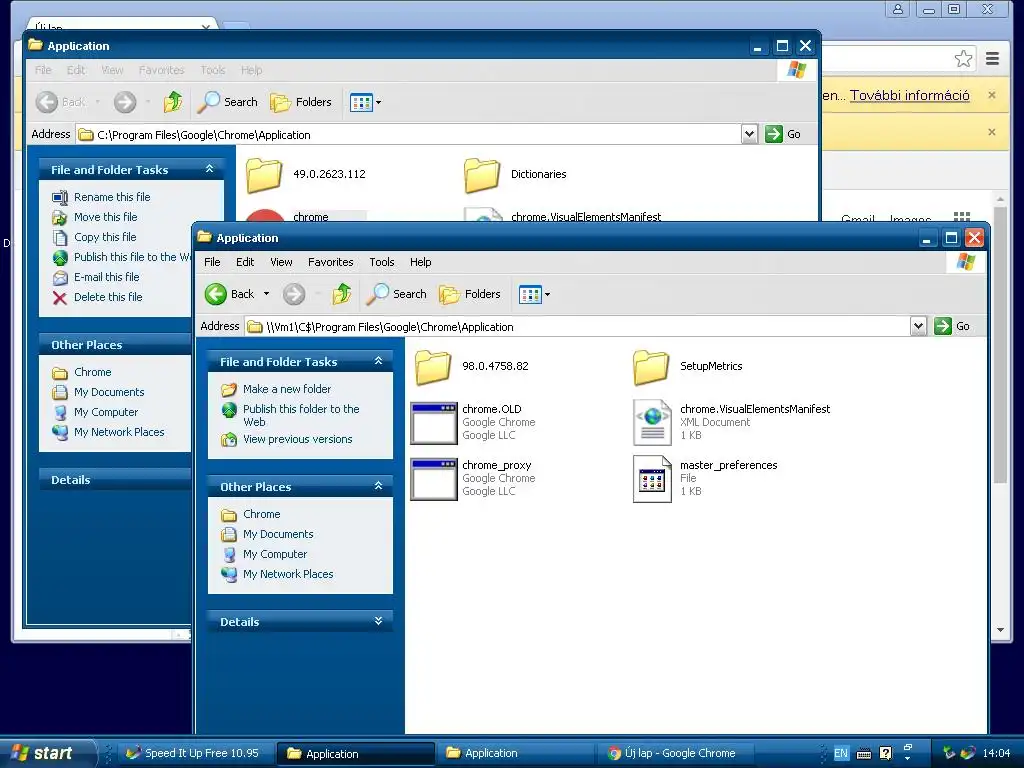Viewport: 1024px width, 768px height.
Task: Open Back history dropdown in front window
Action: click(266, 294)
